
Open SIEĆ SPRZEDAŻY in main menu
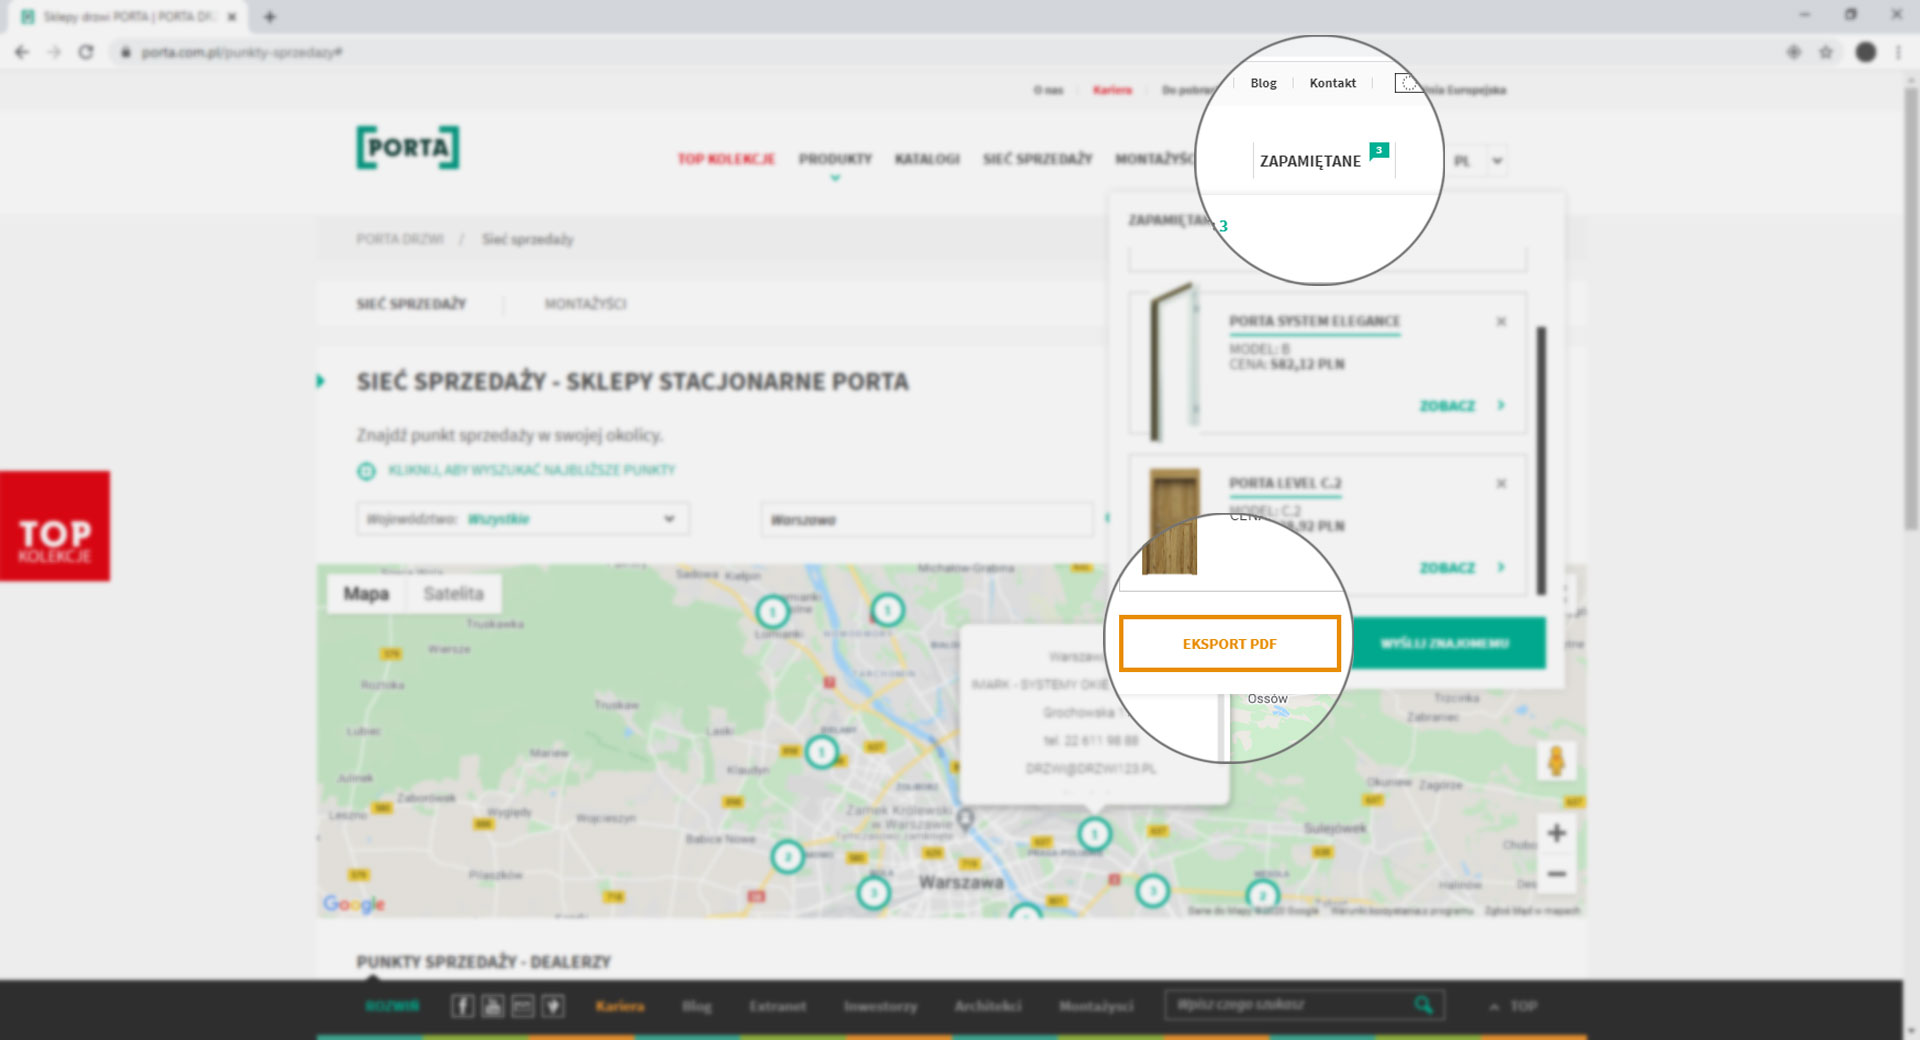(1037, 159)
